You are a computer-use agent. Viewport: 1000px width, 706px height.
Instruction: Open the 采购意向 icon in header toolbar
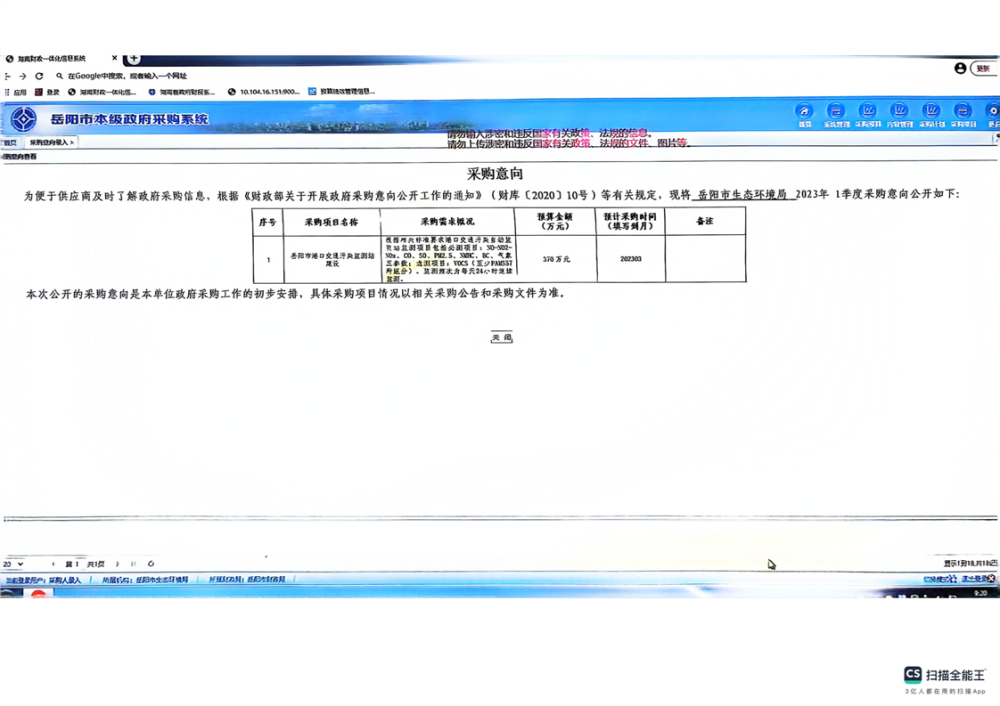pos(867,113)
